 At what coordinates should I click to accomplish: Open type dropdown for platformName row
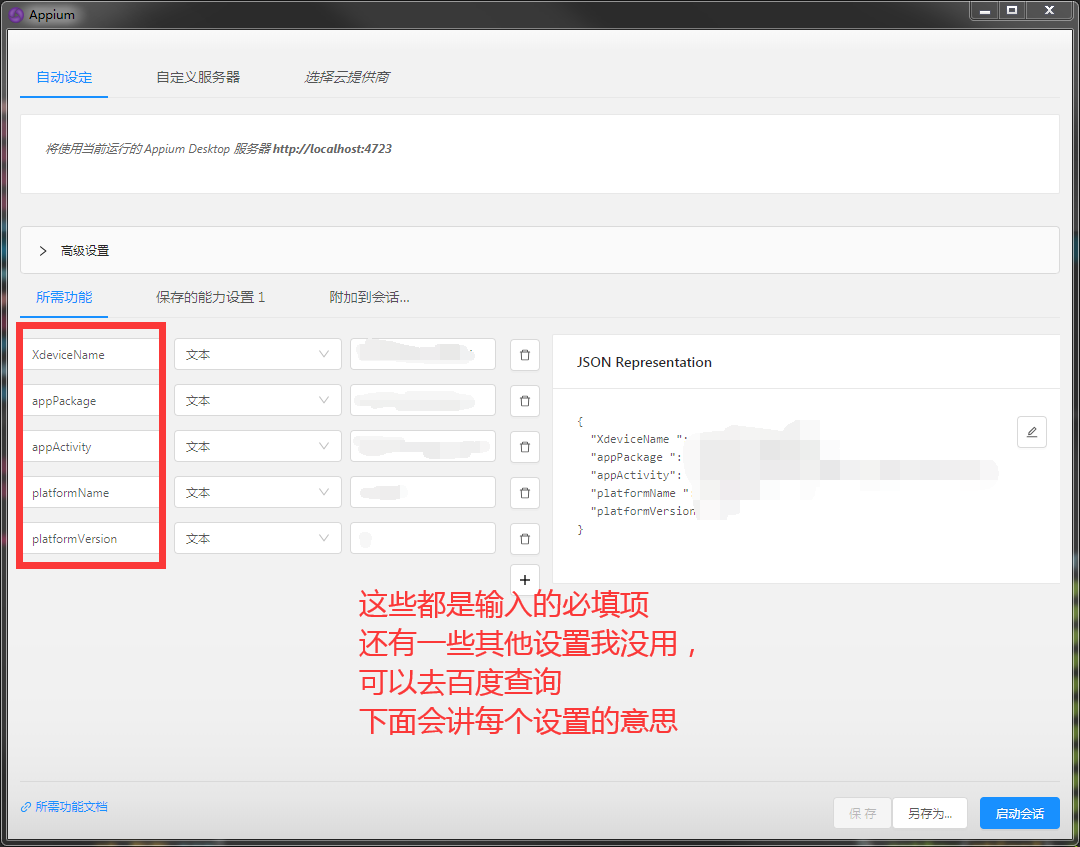pos(258,493)
